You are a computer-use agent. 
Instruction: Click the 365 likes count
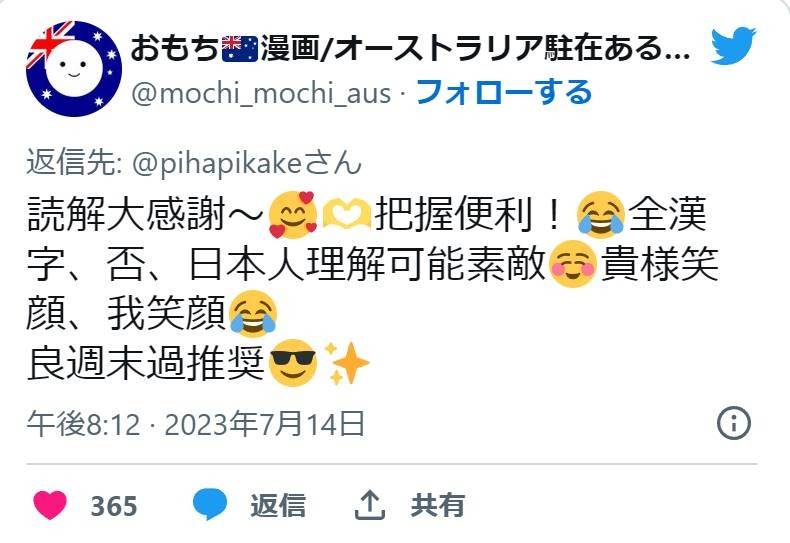click(x=114, y=506)
